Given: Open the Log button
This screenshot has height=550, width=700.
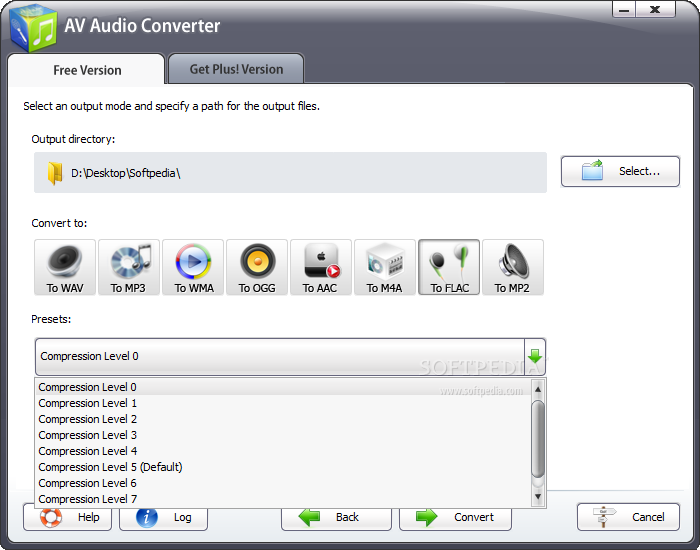Looking at the screenshot, I should (163, 517).
